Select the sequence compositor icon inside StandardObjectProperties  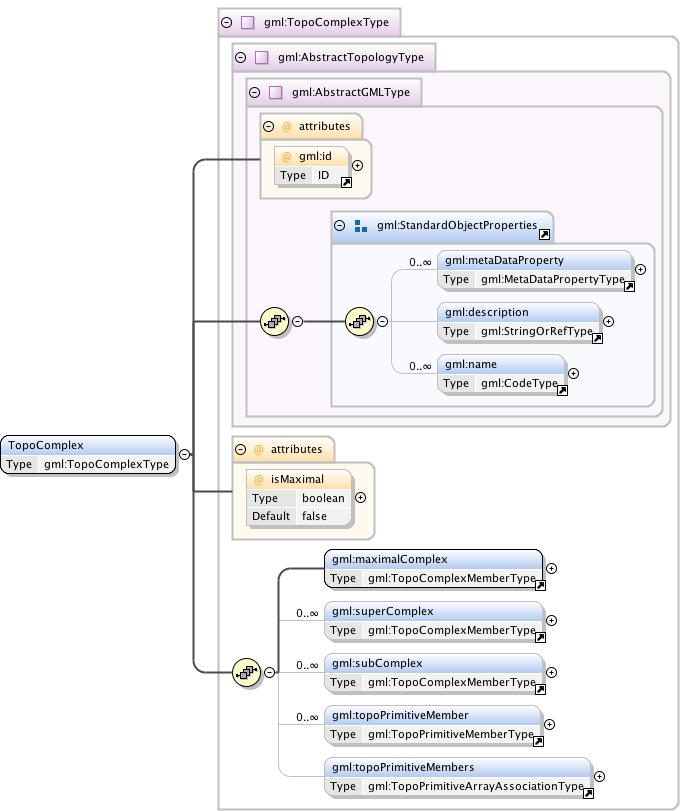click(359, 321)
